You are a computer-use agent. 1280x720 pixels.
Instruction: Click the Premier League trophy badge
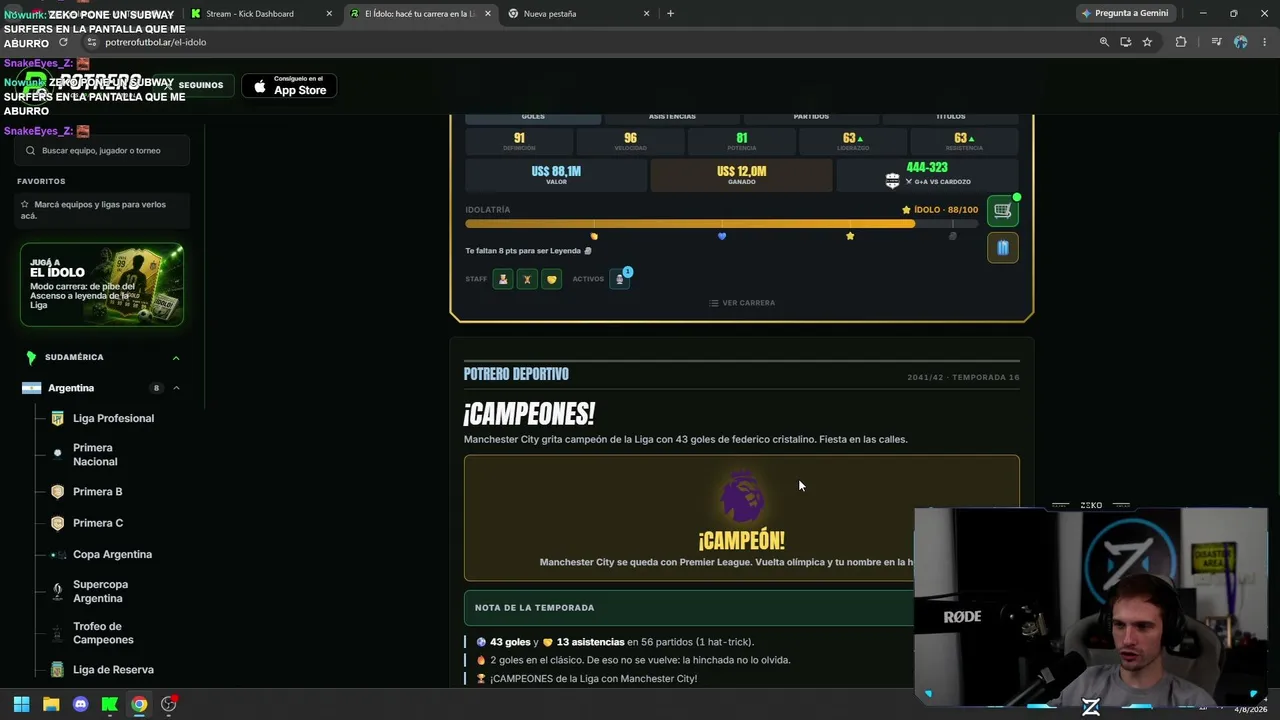click(742, 497)
